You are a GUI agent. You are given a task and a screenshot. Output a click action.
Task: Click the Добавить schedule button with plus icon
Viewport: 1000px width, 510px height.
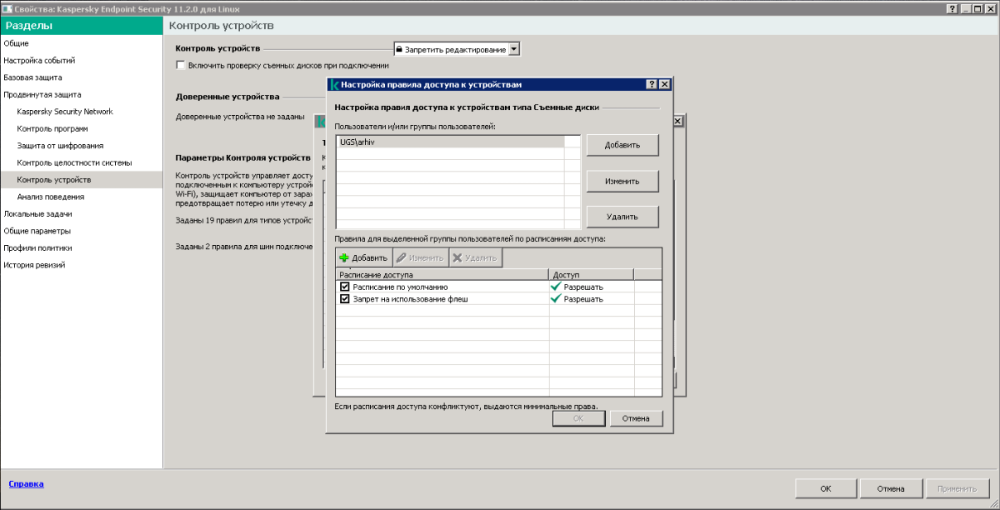click(363, 258)
